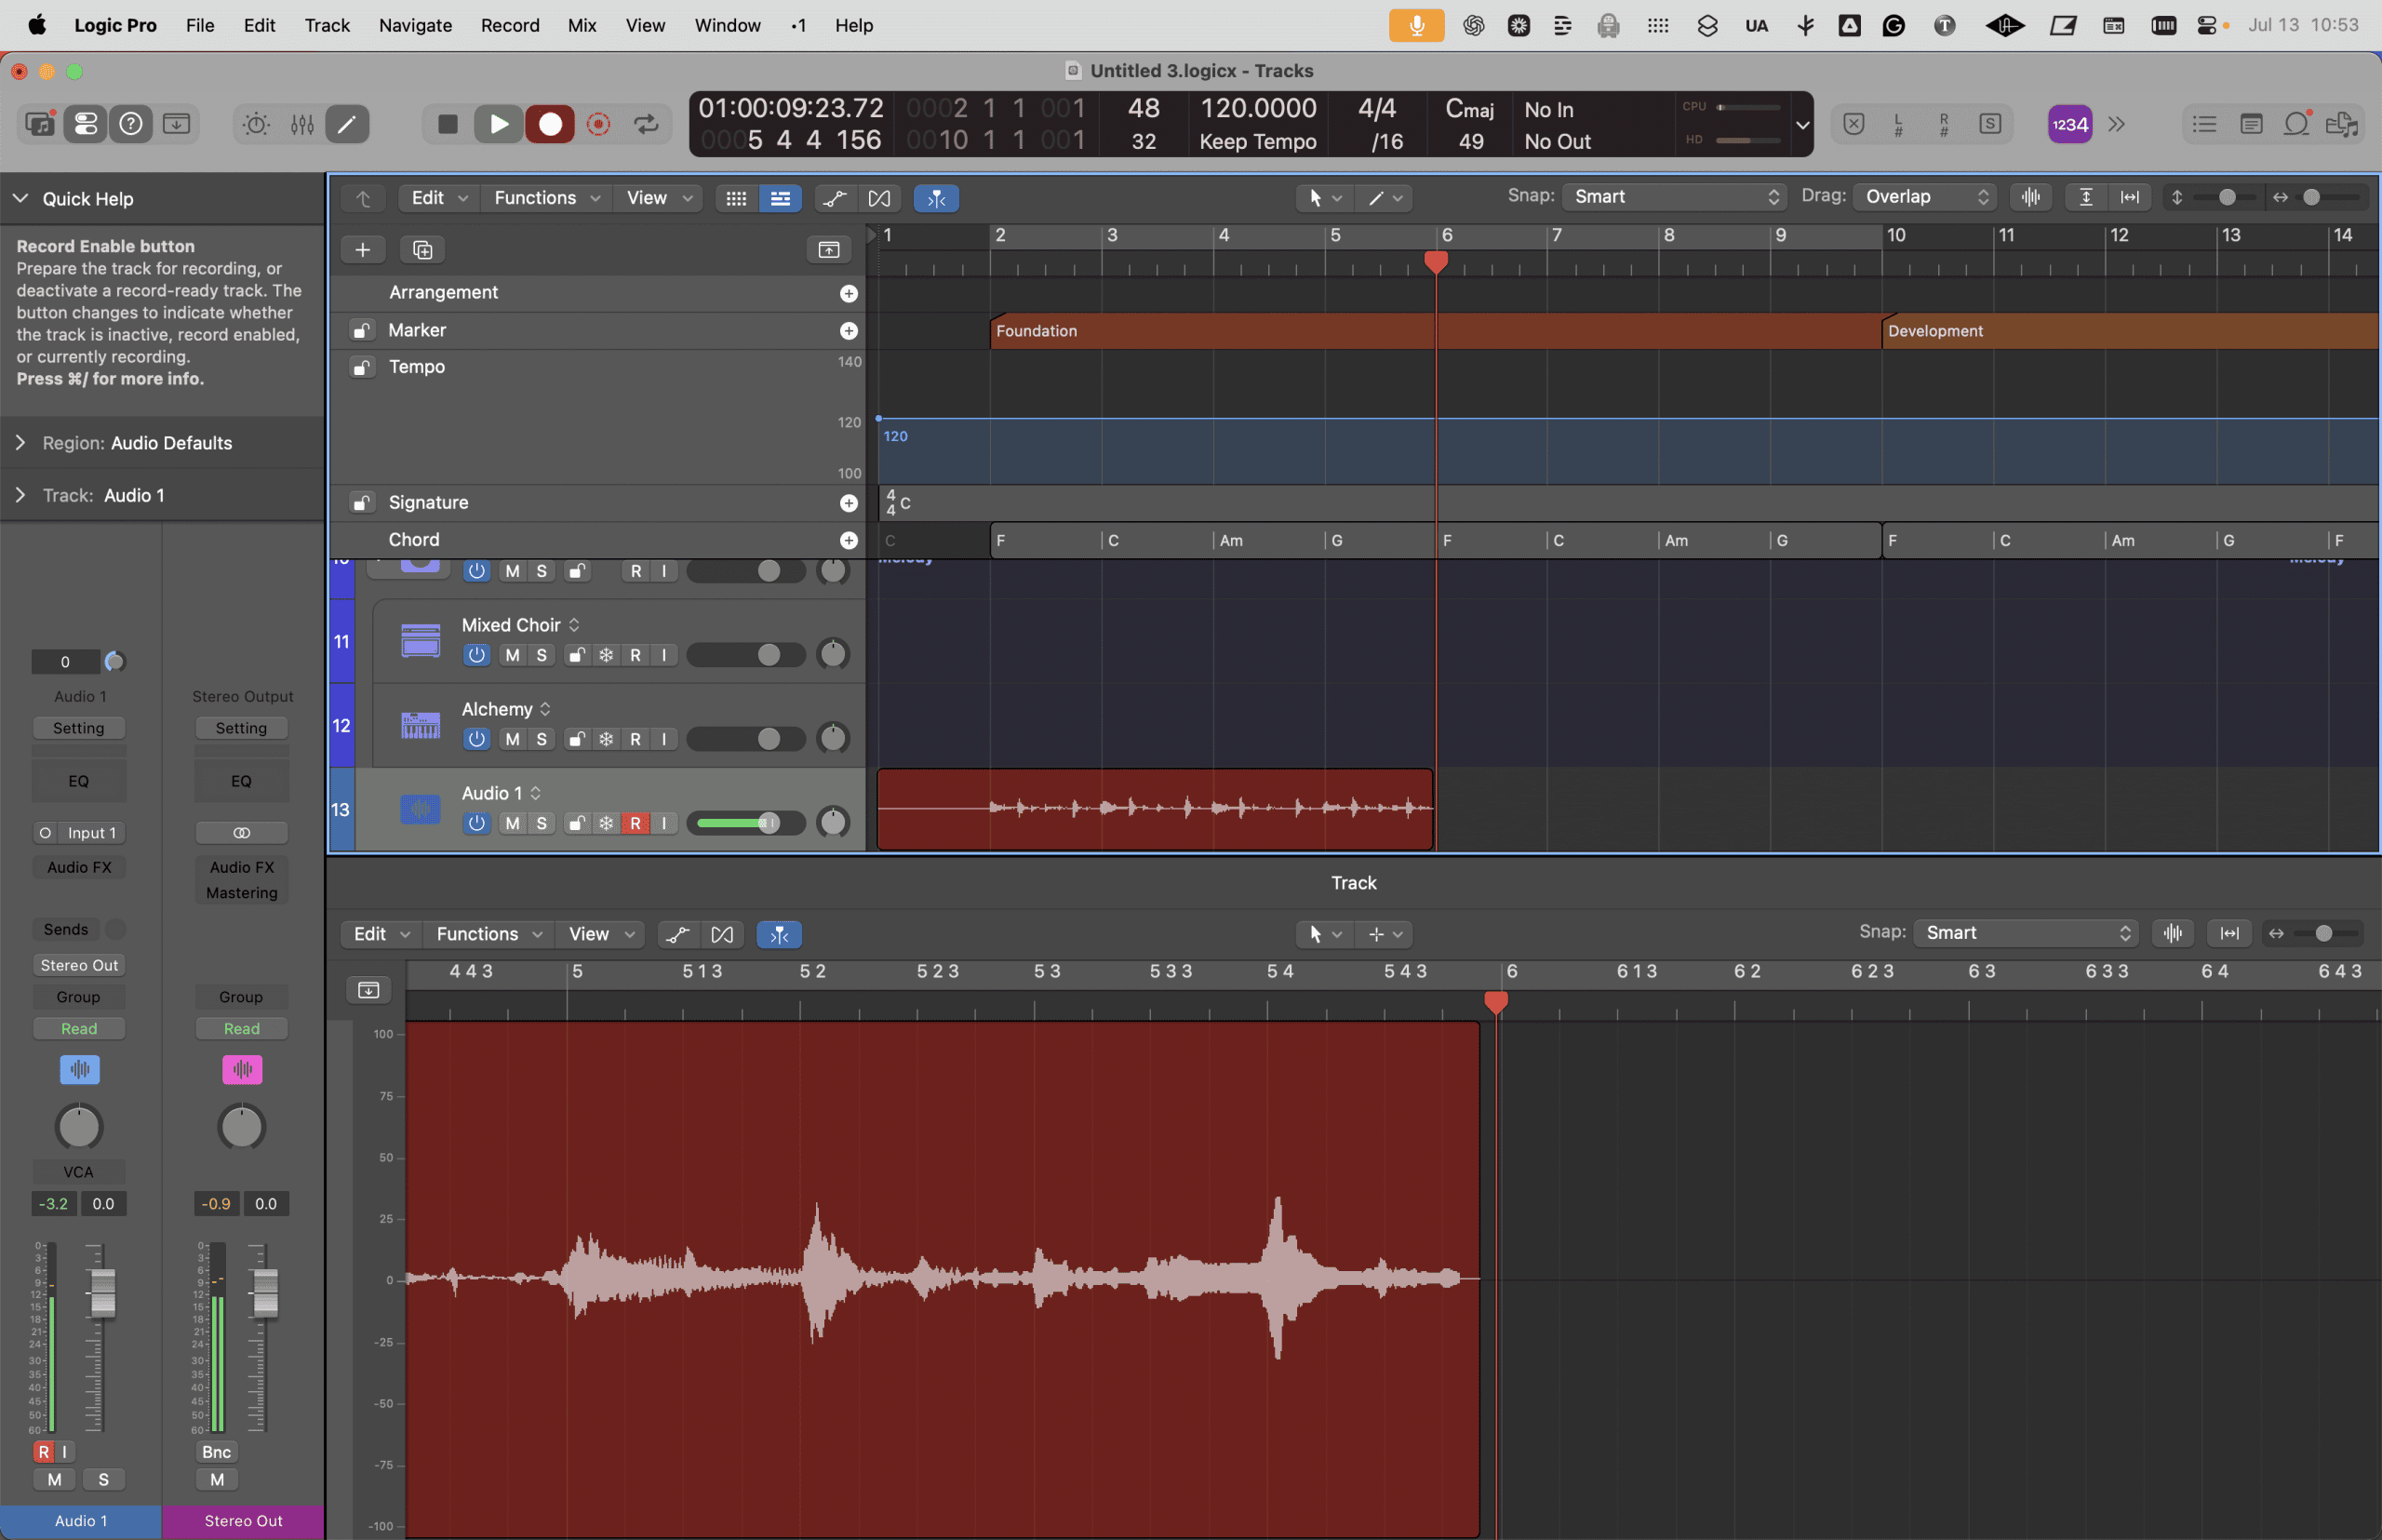Click the Play transport button
2382x1540 pixels.
point(498,124)
